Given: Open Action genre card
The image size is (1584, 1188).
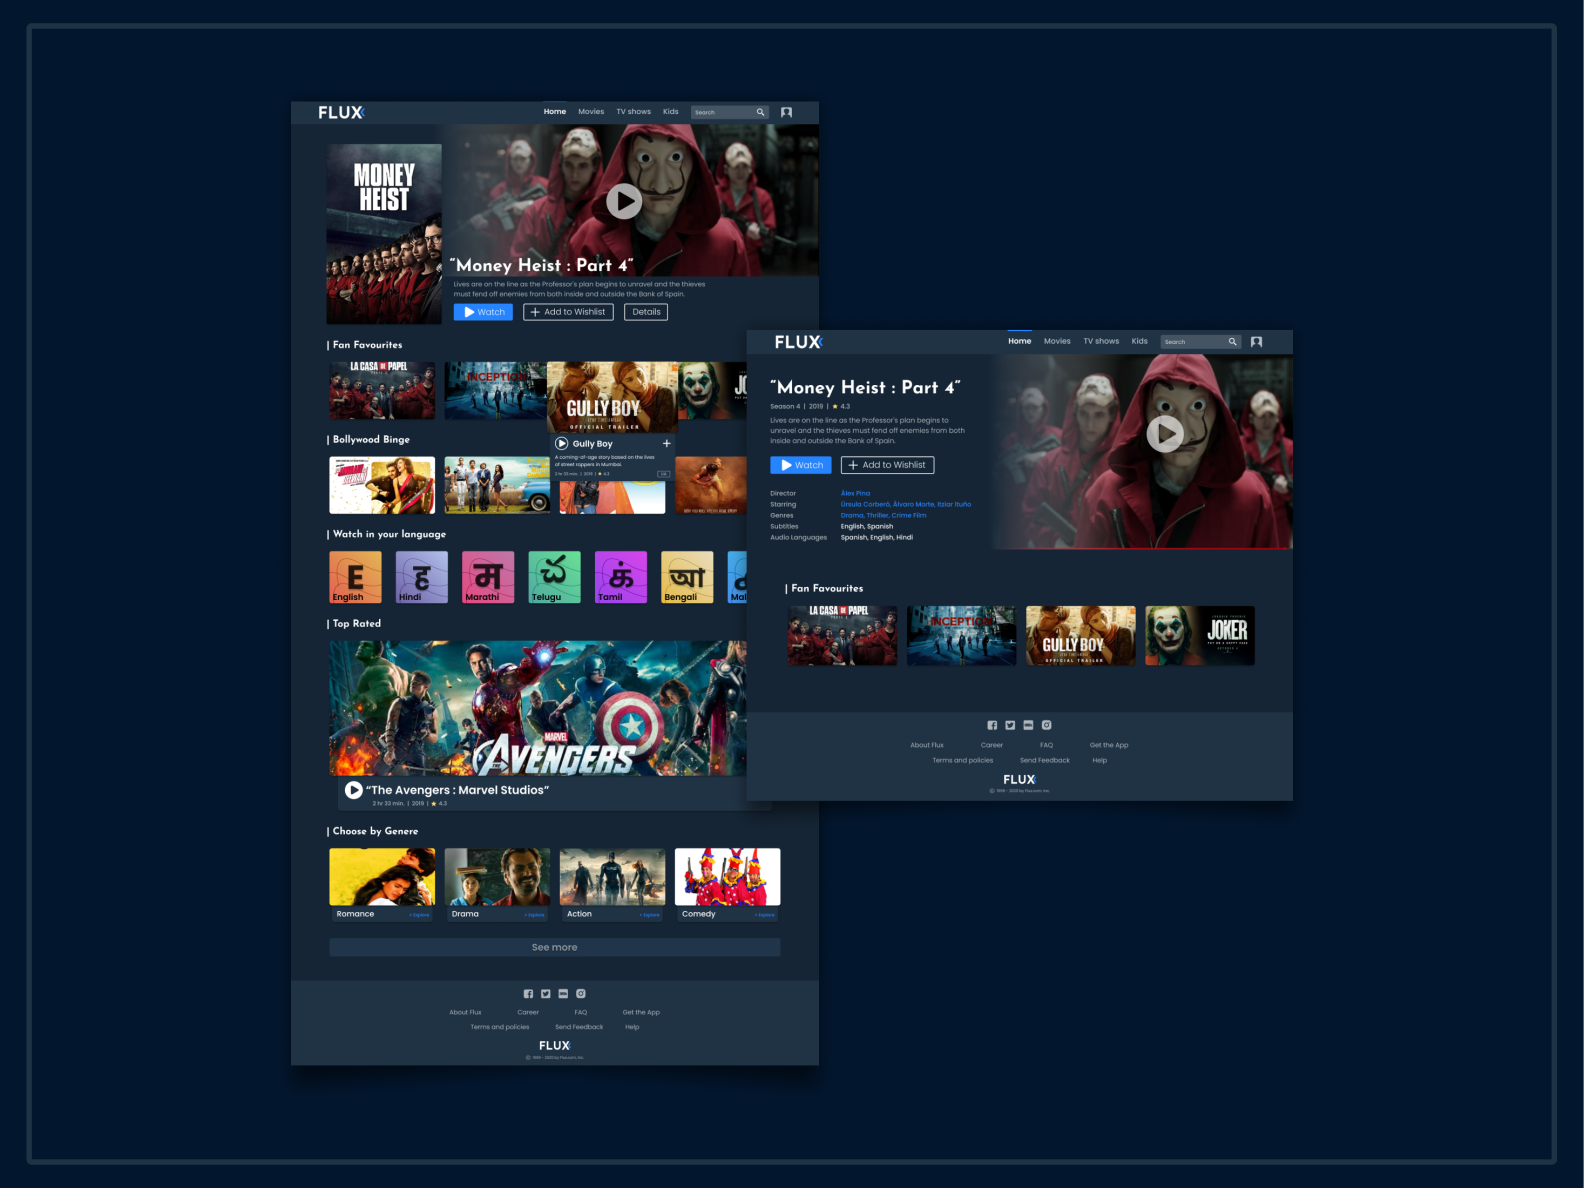Looking at the screenshot, I should click(x=612, y=885).
